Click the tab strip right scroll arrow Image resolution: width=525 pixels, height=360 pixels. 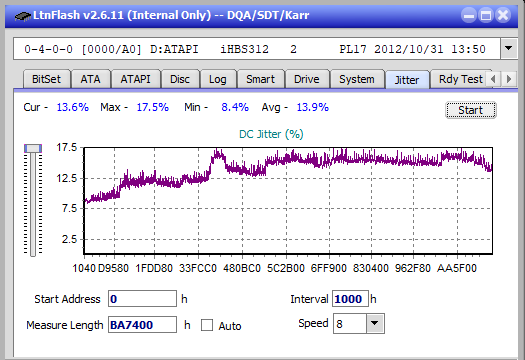coord(509,79)
